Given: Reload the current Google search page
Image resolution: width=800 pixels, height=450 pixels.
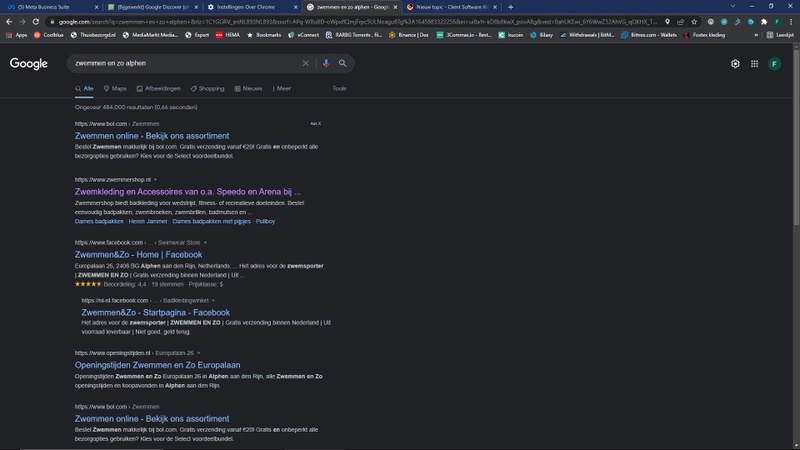Looking at the screenshot, I should click(36, 22).
